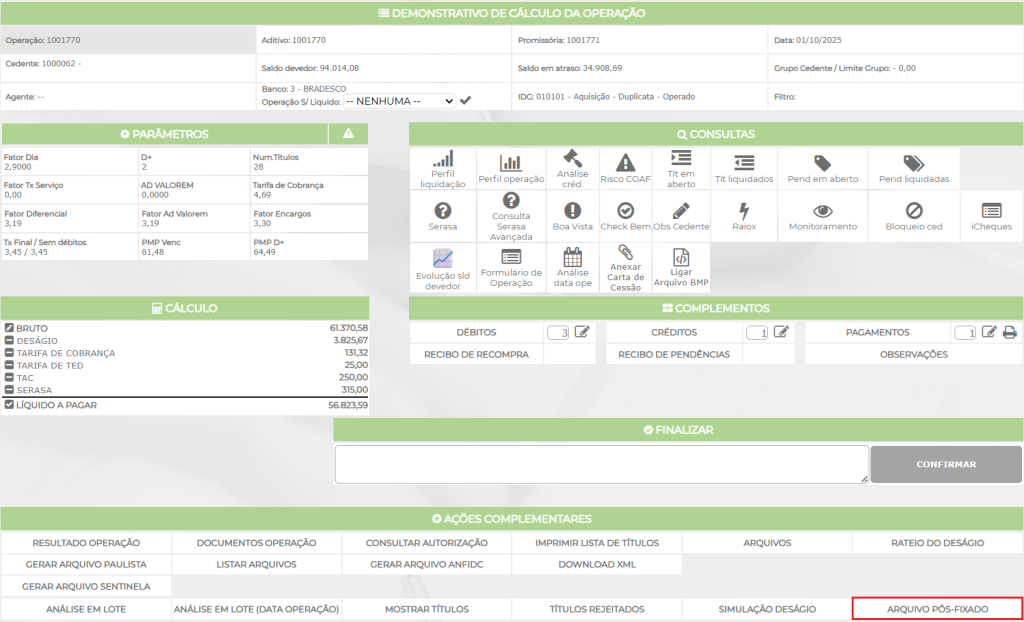Print payments using the printer icon

pos(1009,333)
